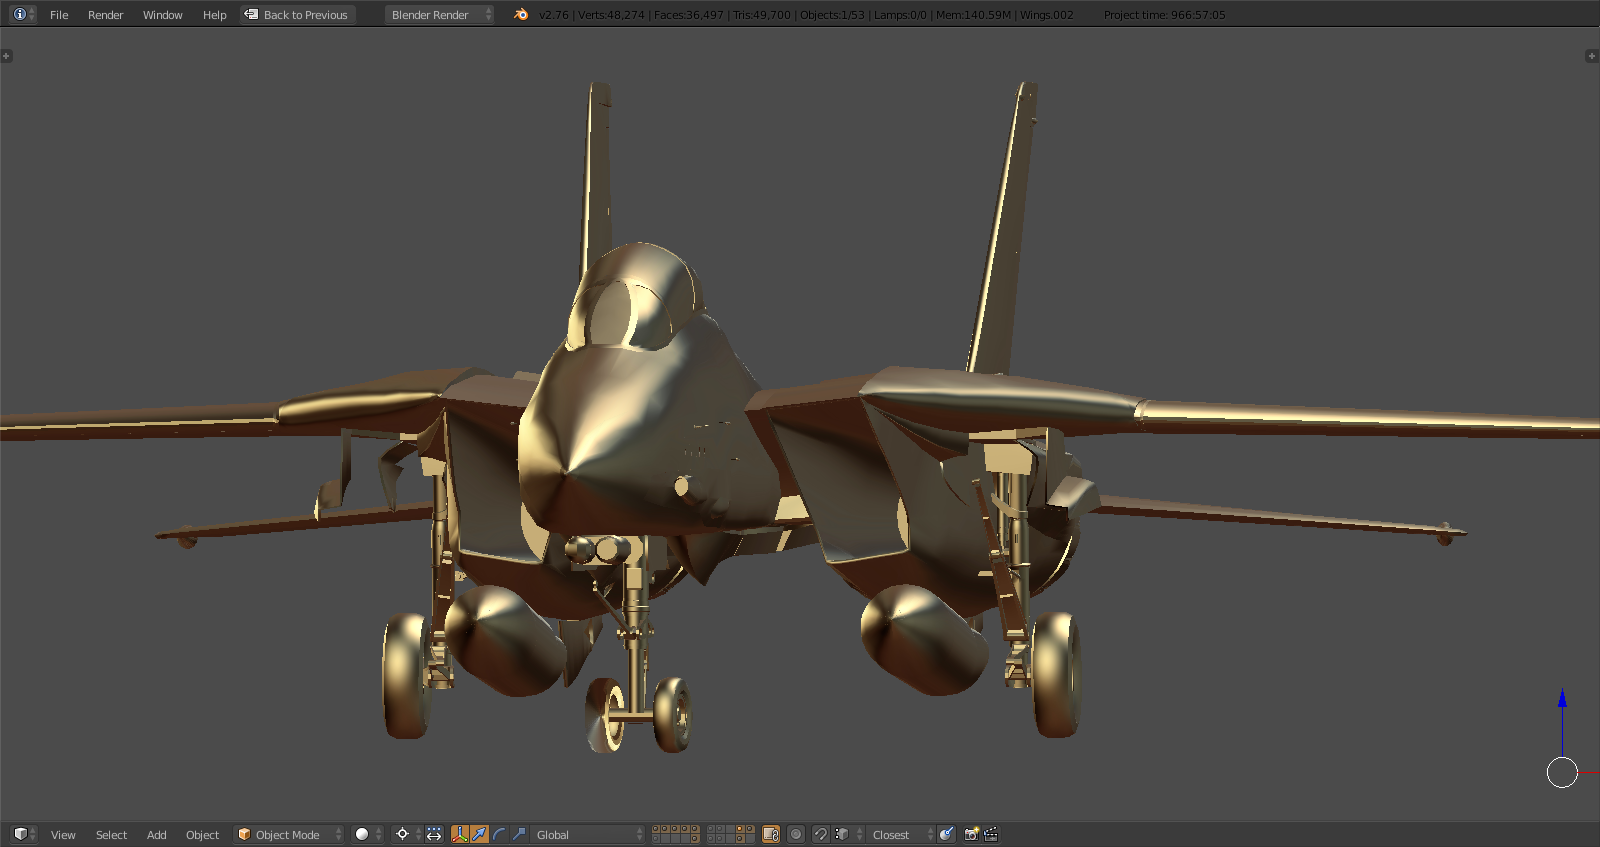Open the Global transform orientation dropdown
Screen dimensions: 1600x847
tap(588, 834)
